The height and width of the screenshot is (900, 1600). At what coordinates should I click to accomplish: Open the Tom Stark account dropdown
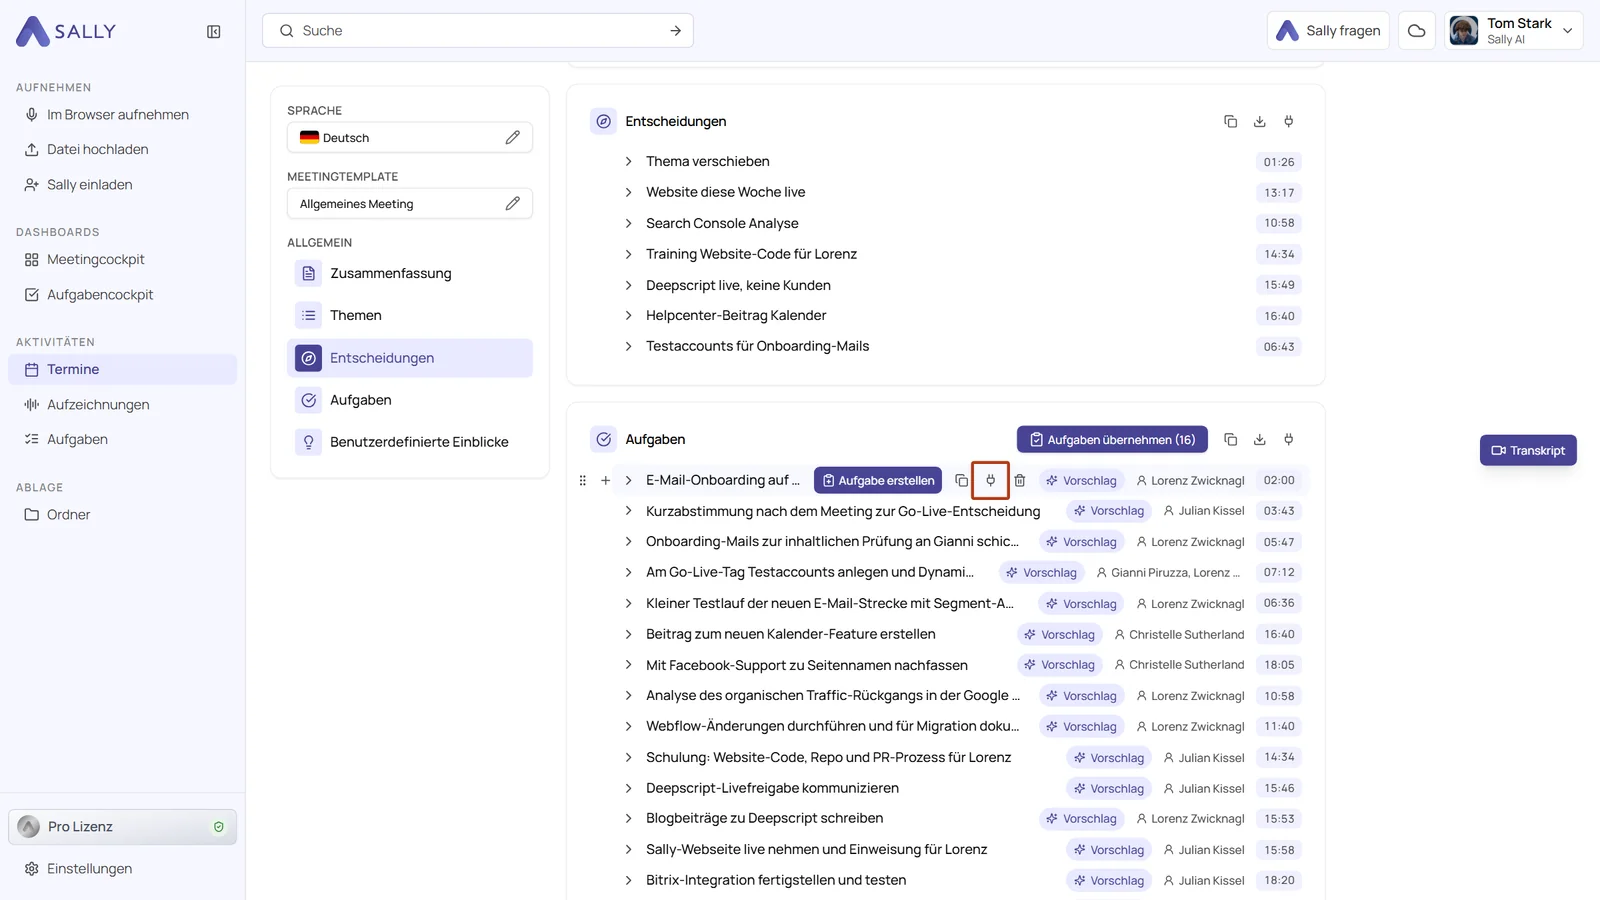[x=1513, y=31]
